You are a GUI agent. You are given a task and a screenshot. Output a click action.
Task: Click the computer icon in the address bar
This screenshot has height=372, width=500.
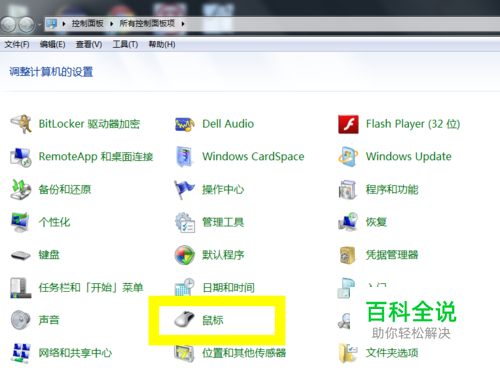52,24
